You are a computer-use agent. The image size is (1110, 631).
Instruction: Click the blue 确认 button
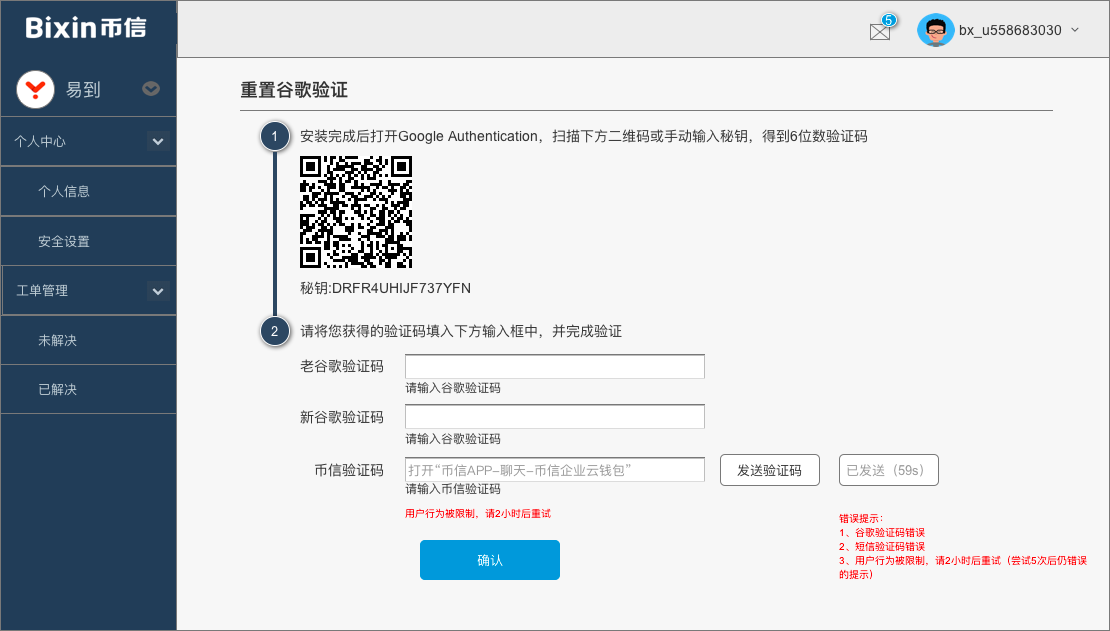pyautogui.click(x=489, y=560)
